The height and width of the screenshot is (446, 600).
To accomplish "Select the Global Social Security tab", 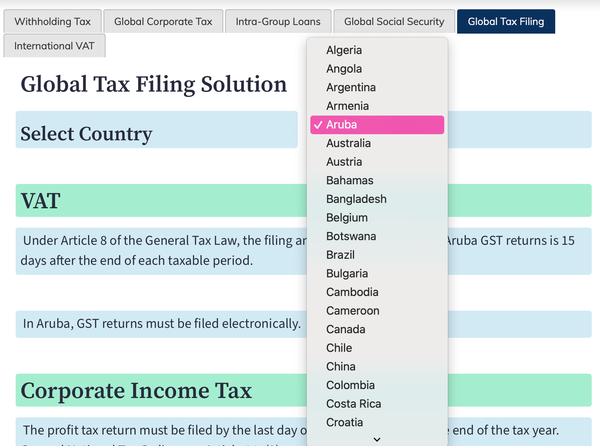I will tap(394, 21).
